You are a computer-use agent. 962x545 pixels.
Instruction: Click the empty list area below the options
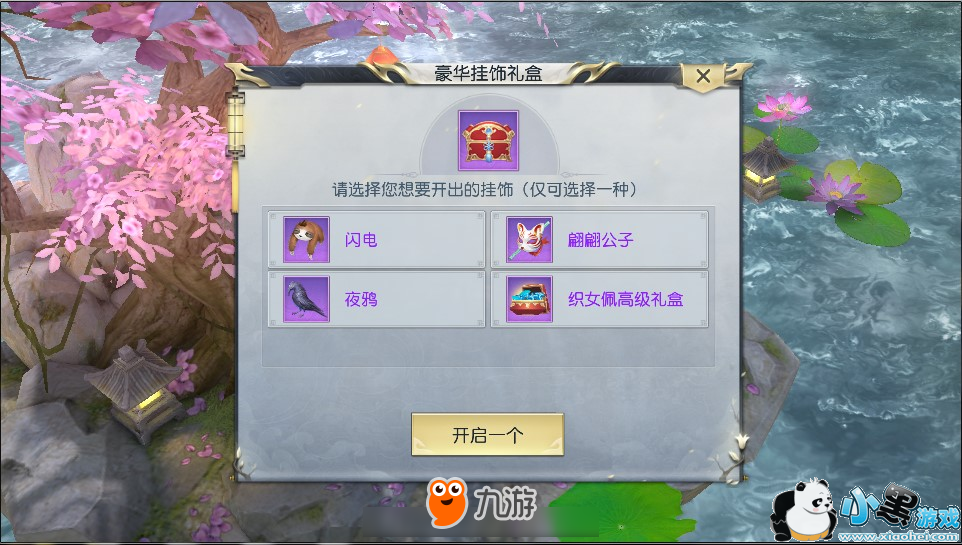488,347
